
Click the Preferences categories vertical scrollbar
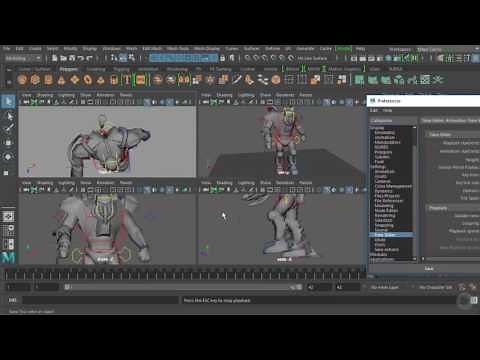point(415,192)
